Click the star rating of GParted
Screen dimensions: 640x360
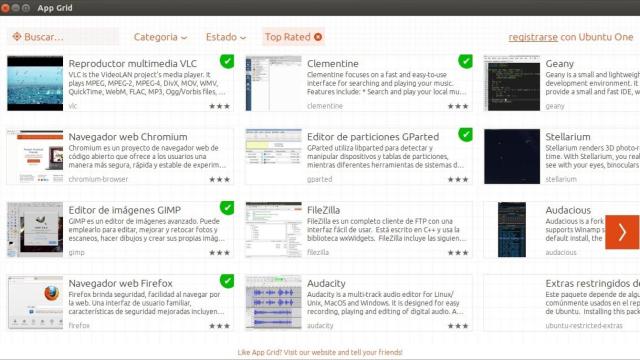(458, 179)
